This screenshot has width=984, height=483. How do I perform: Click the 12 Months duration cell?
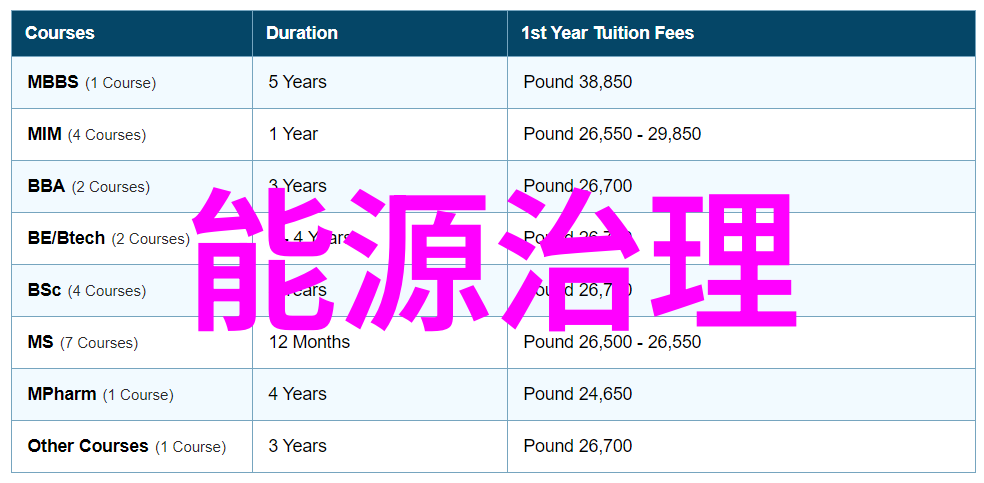click(309, 342)
